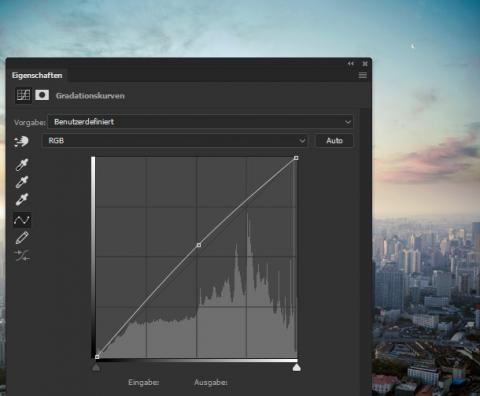The image size is (480, 396).
Task: Switch to the layer mask icon
Action: (x=42, y=95)
